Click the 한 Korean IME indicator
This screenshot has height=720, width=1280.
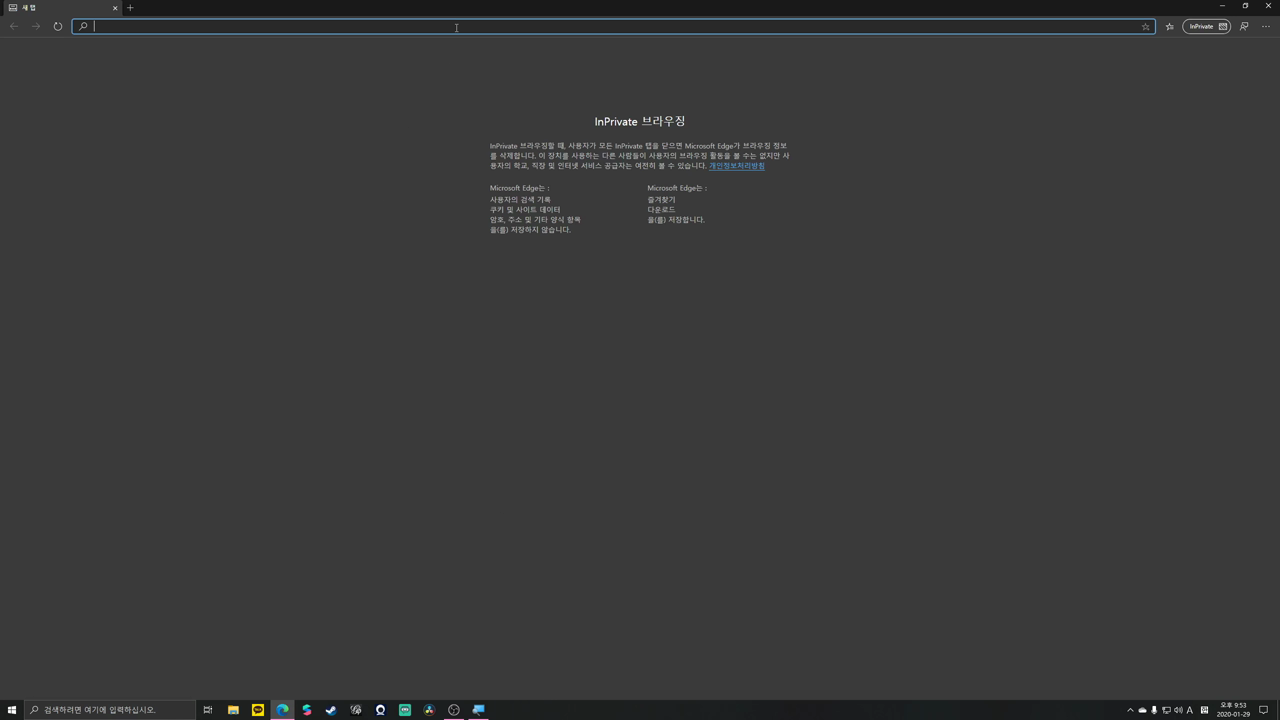pos(1204,710)
